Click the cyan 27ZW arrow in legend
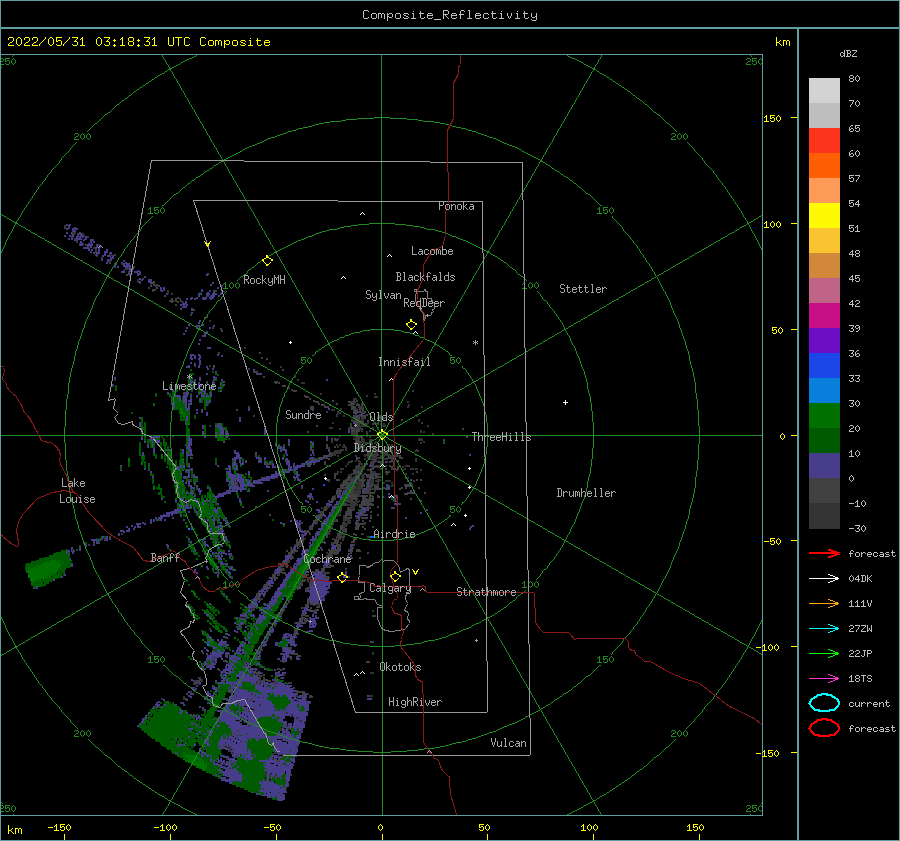 [824, 629]
